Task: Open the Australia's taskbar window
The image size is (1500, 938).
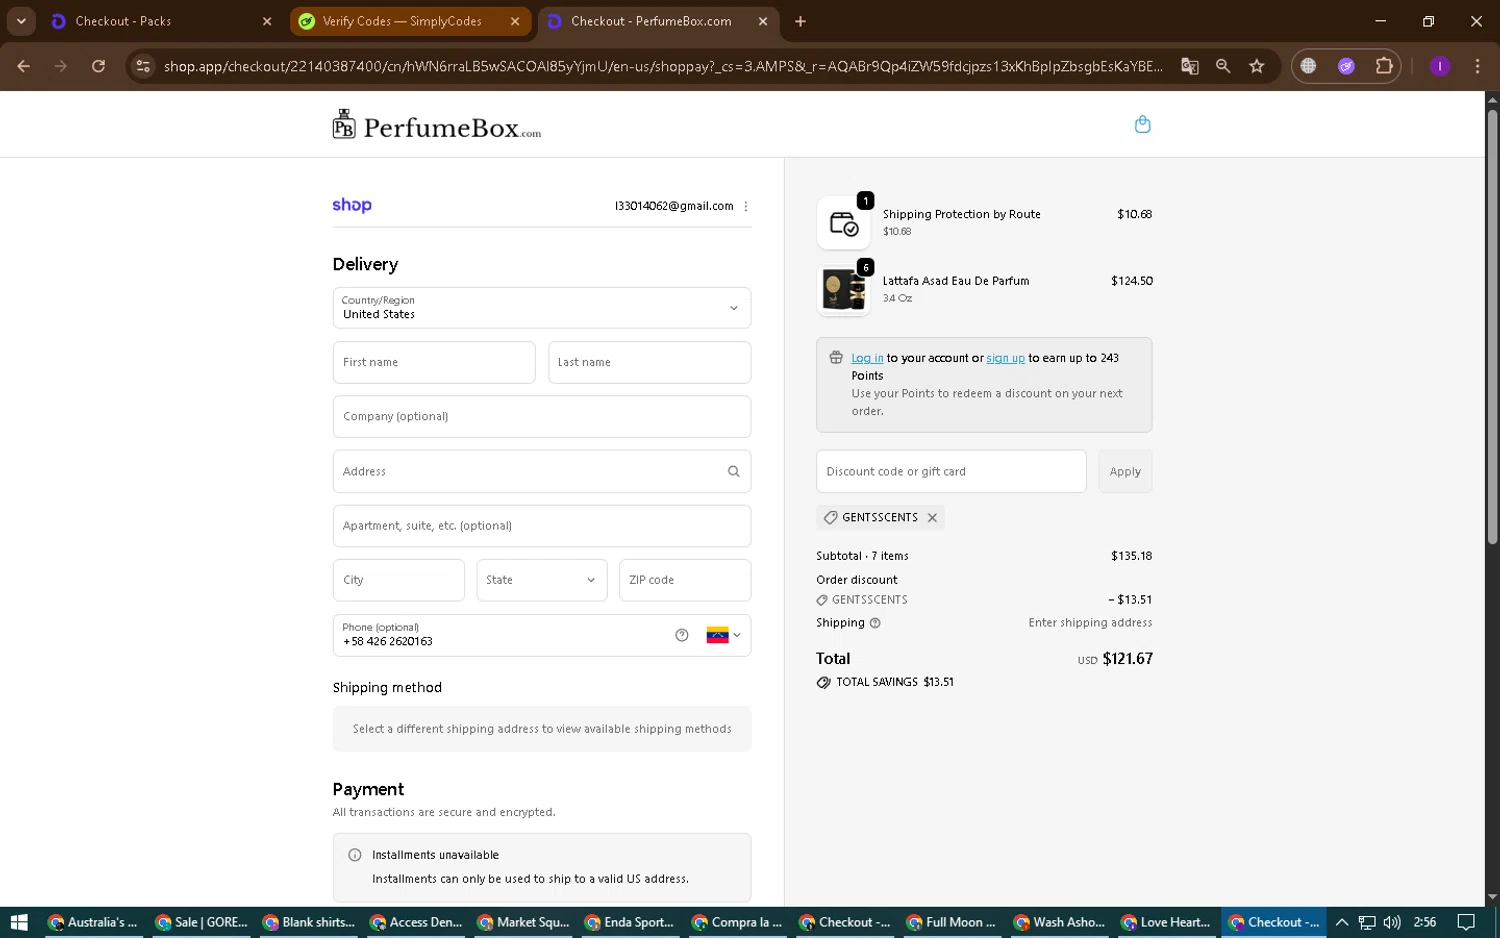Action: click(x=93, y=922)
